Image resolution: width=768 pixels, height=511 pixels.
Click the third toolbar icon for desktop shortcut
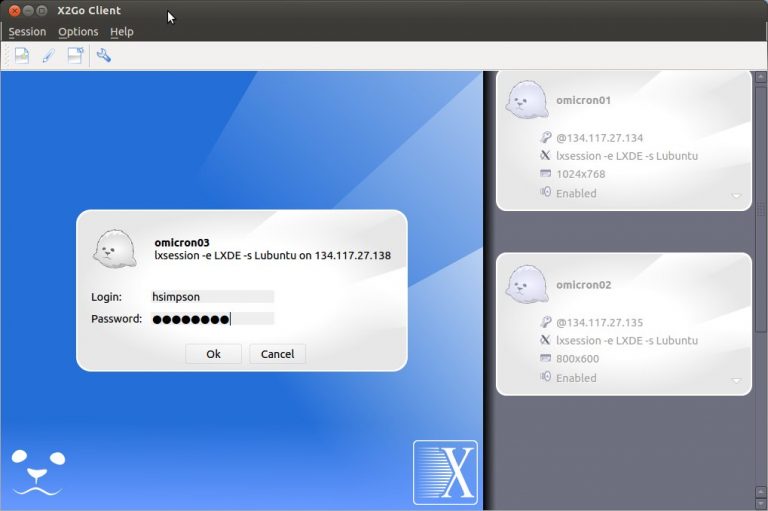click(x=75, y=56)
